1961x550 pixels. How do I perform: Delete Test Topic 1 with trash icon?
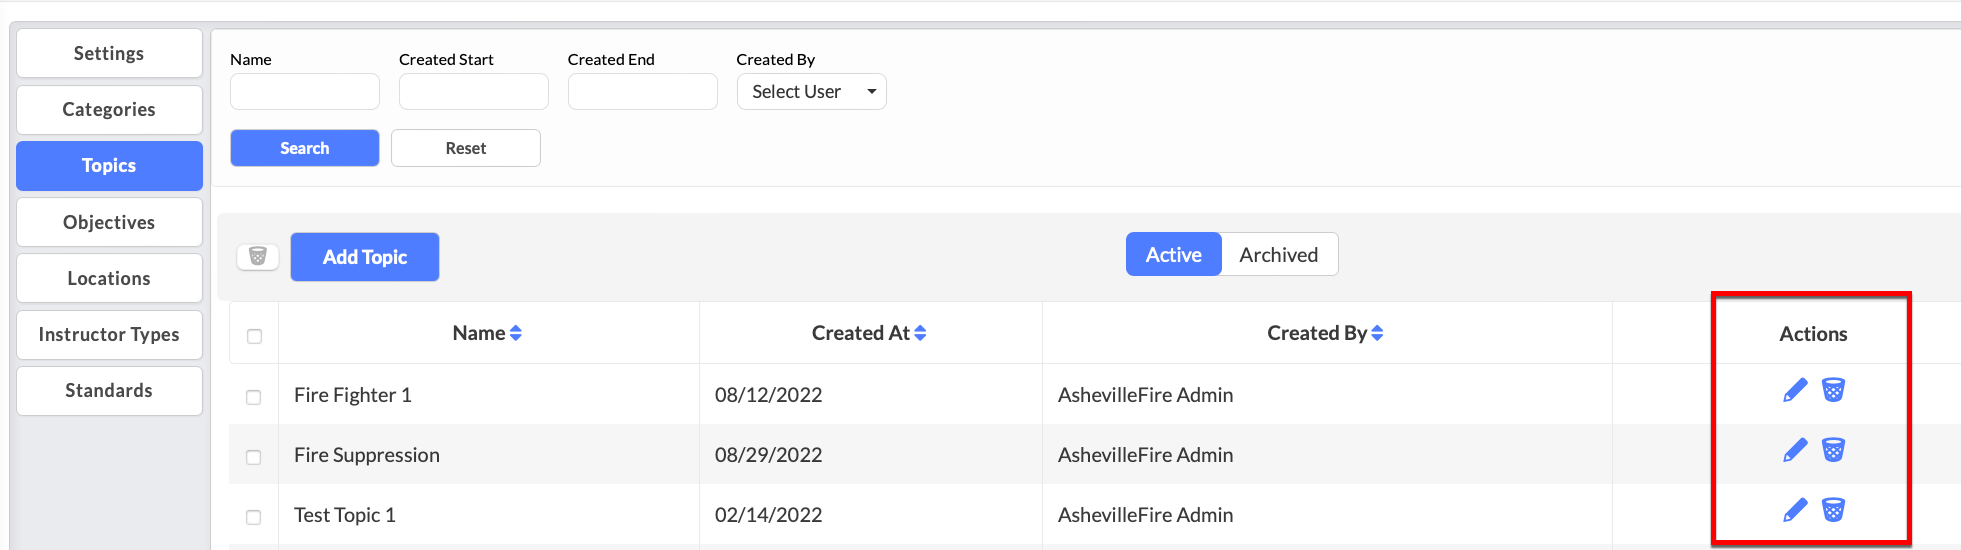pyautogui.click(x=1833, y=510)
